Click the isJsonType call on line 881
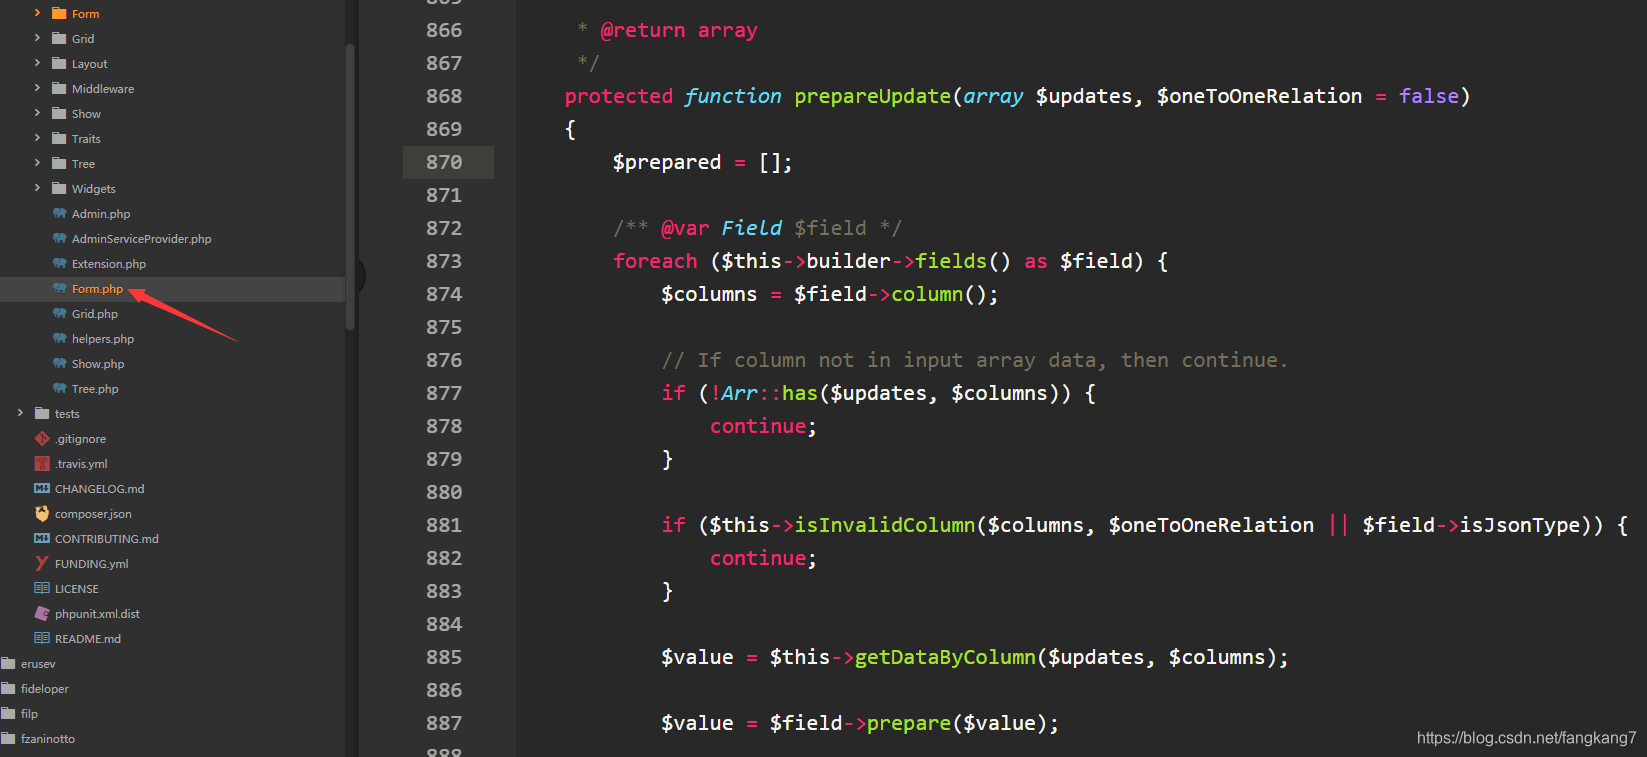Image resolution: width=1647 pixels, height=757 pixels. [x=1520, y=525]
